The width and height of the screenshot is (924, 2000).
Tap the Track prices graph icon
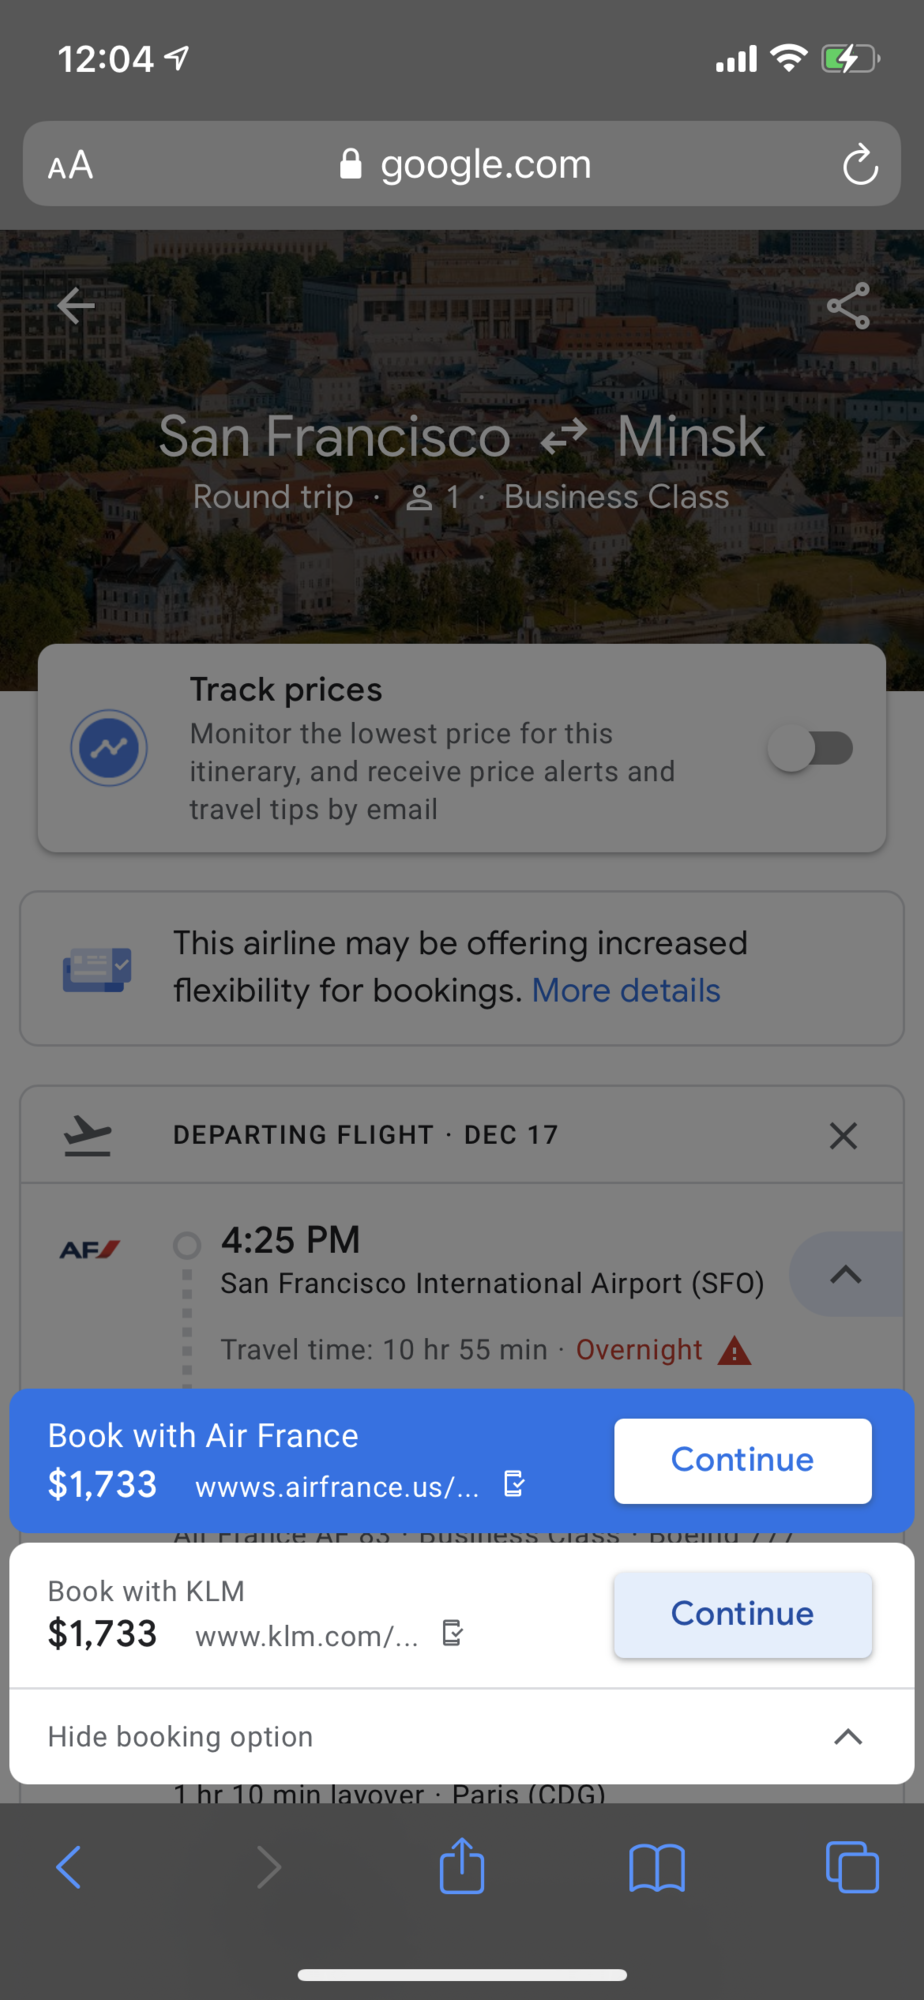point(109,748)
